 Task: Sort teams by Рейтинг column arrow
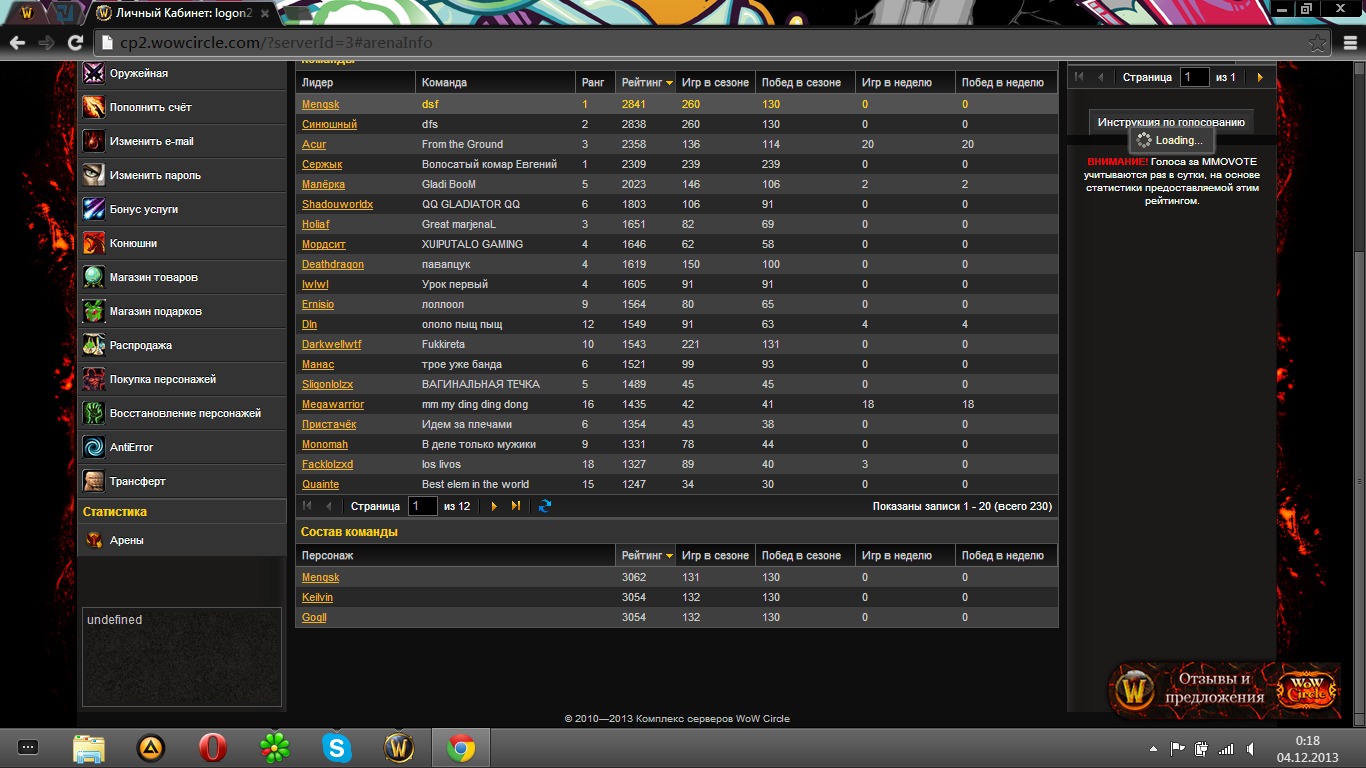point(669,82)
